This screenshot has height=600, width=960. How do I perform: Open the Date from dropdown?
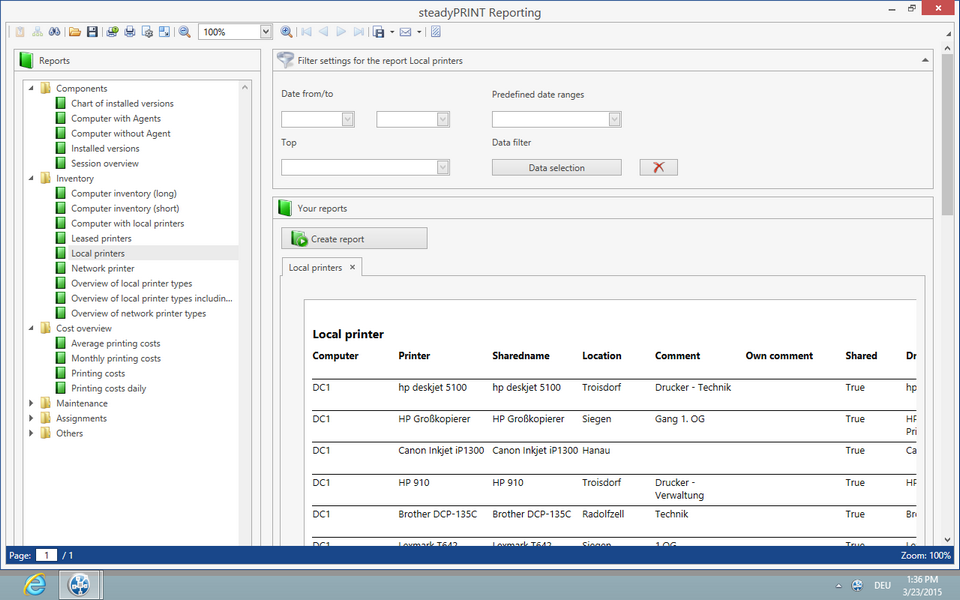pyautogui.click(x=348, y=119)
